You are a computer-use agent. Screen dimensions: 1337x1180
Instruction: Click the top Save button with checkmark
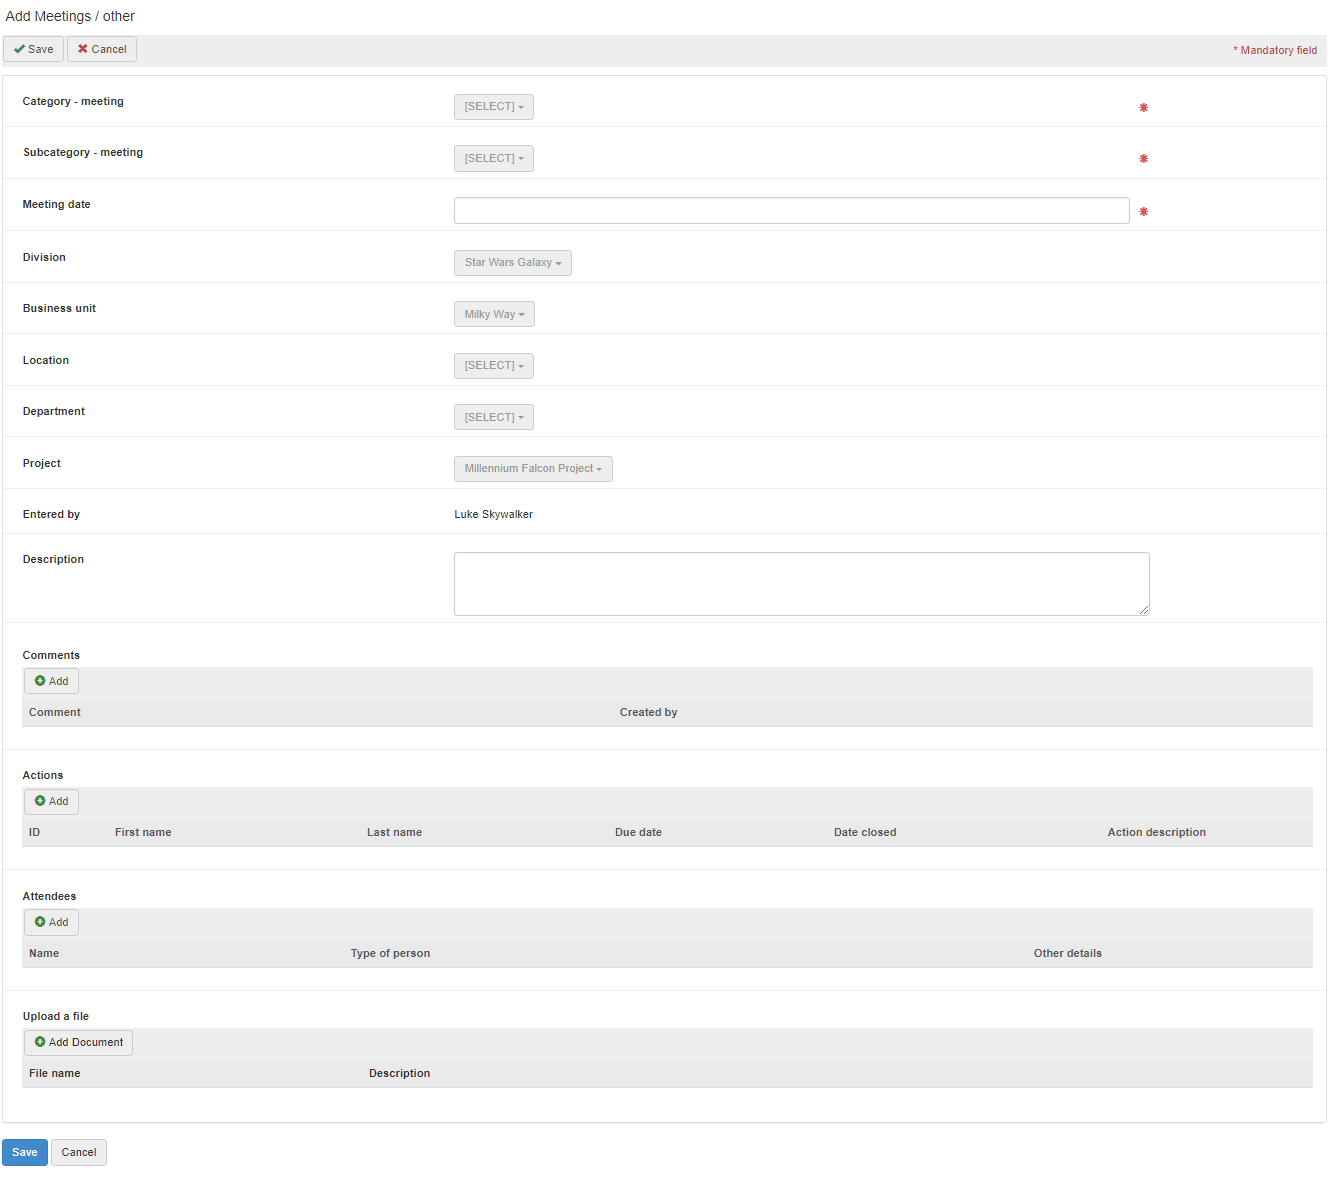(x=34, y=49)
